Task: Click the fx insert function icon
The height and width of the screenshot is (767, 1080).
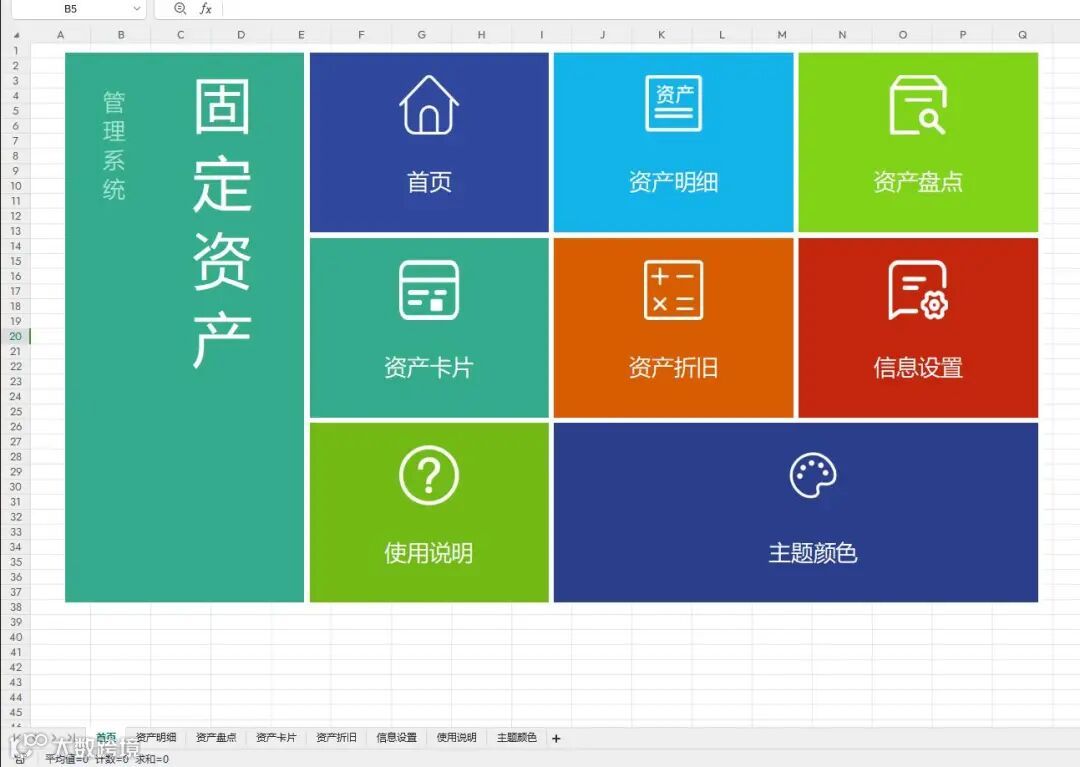Action: point(205,8)
